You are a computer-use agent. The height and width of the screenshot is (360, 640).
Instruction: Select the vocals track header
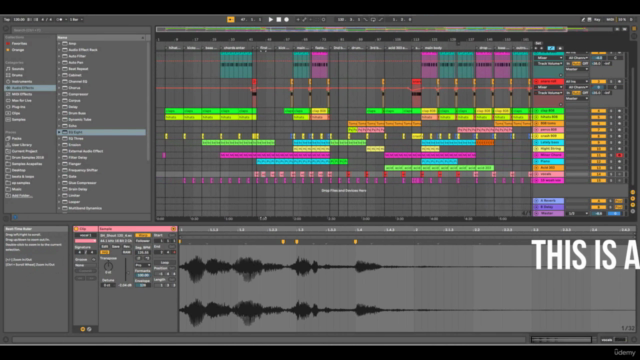548,174
